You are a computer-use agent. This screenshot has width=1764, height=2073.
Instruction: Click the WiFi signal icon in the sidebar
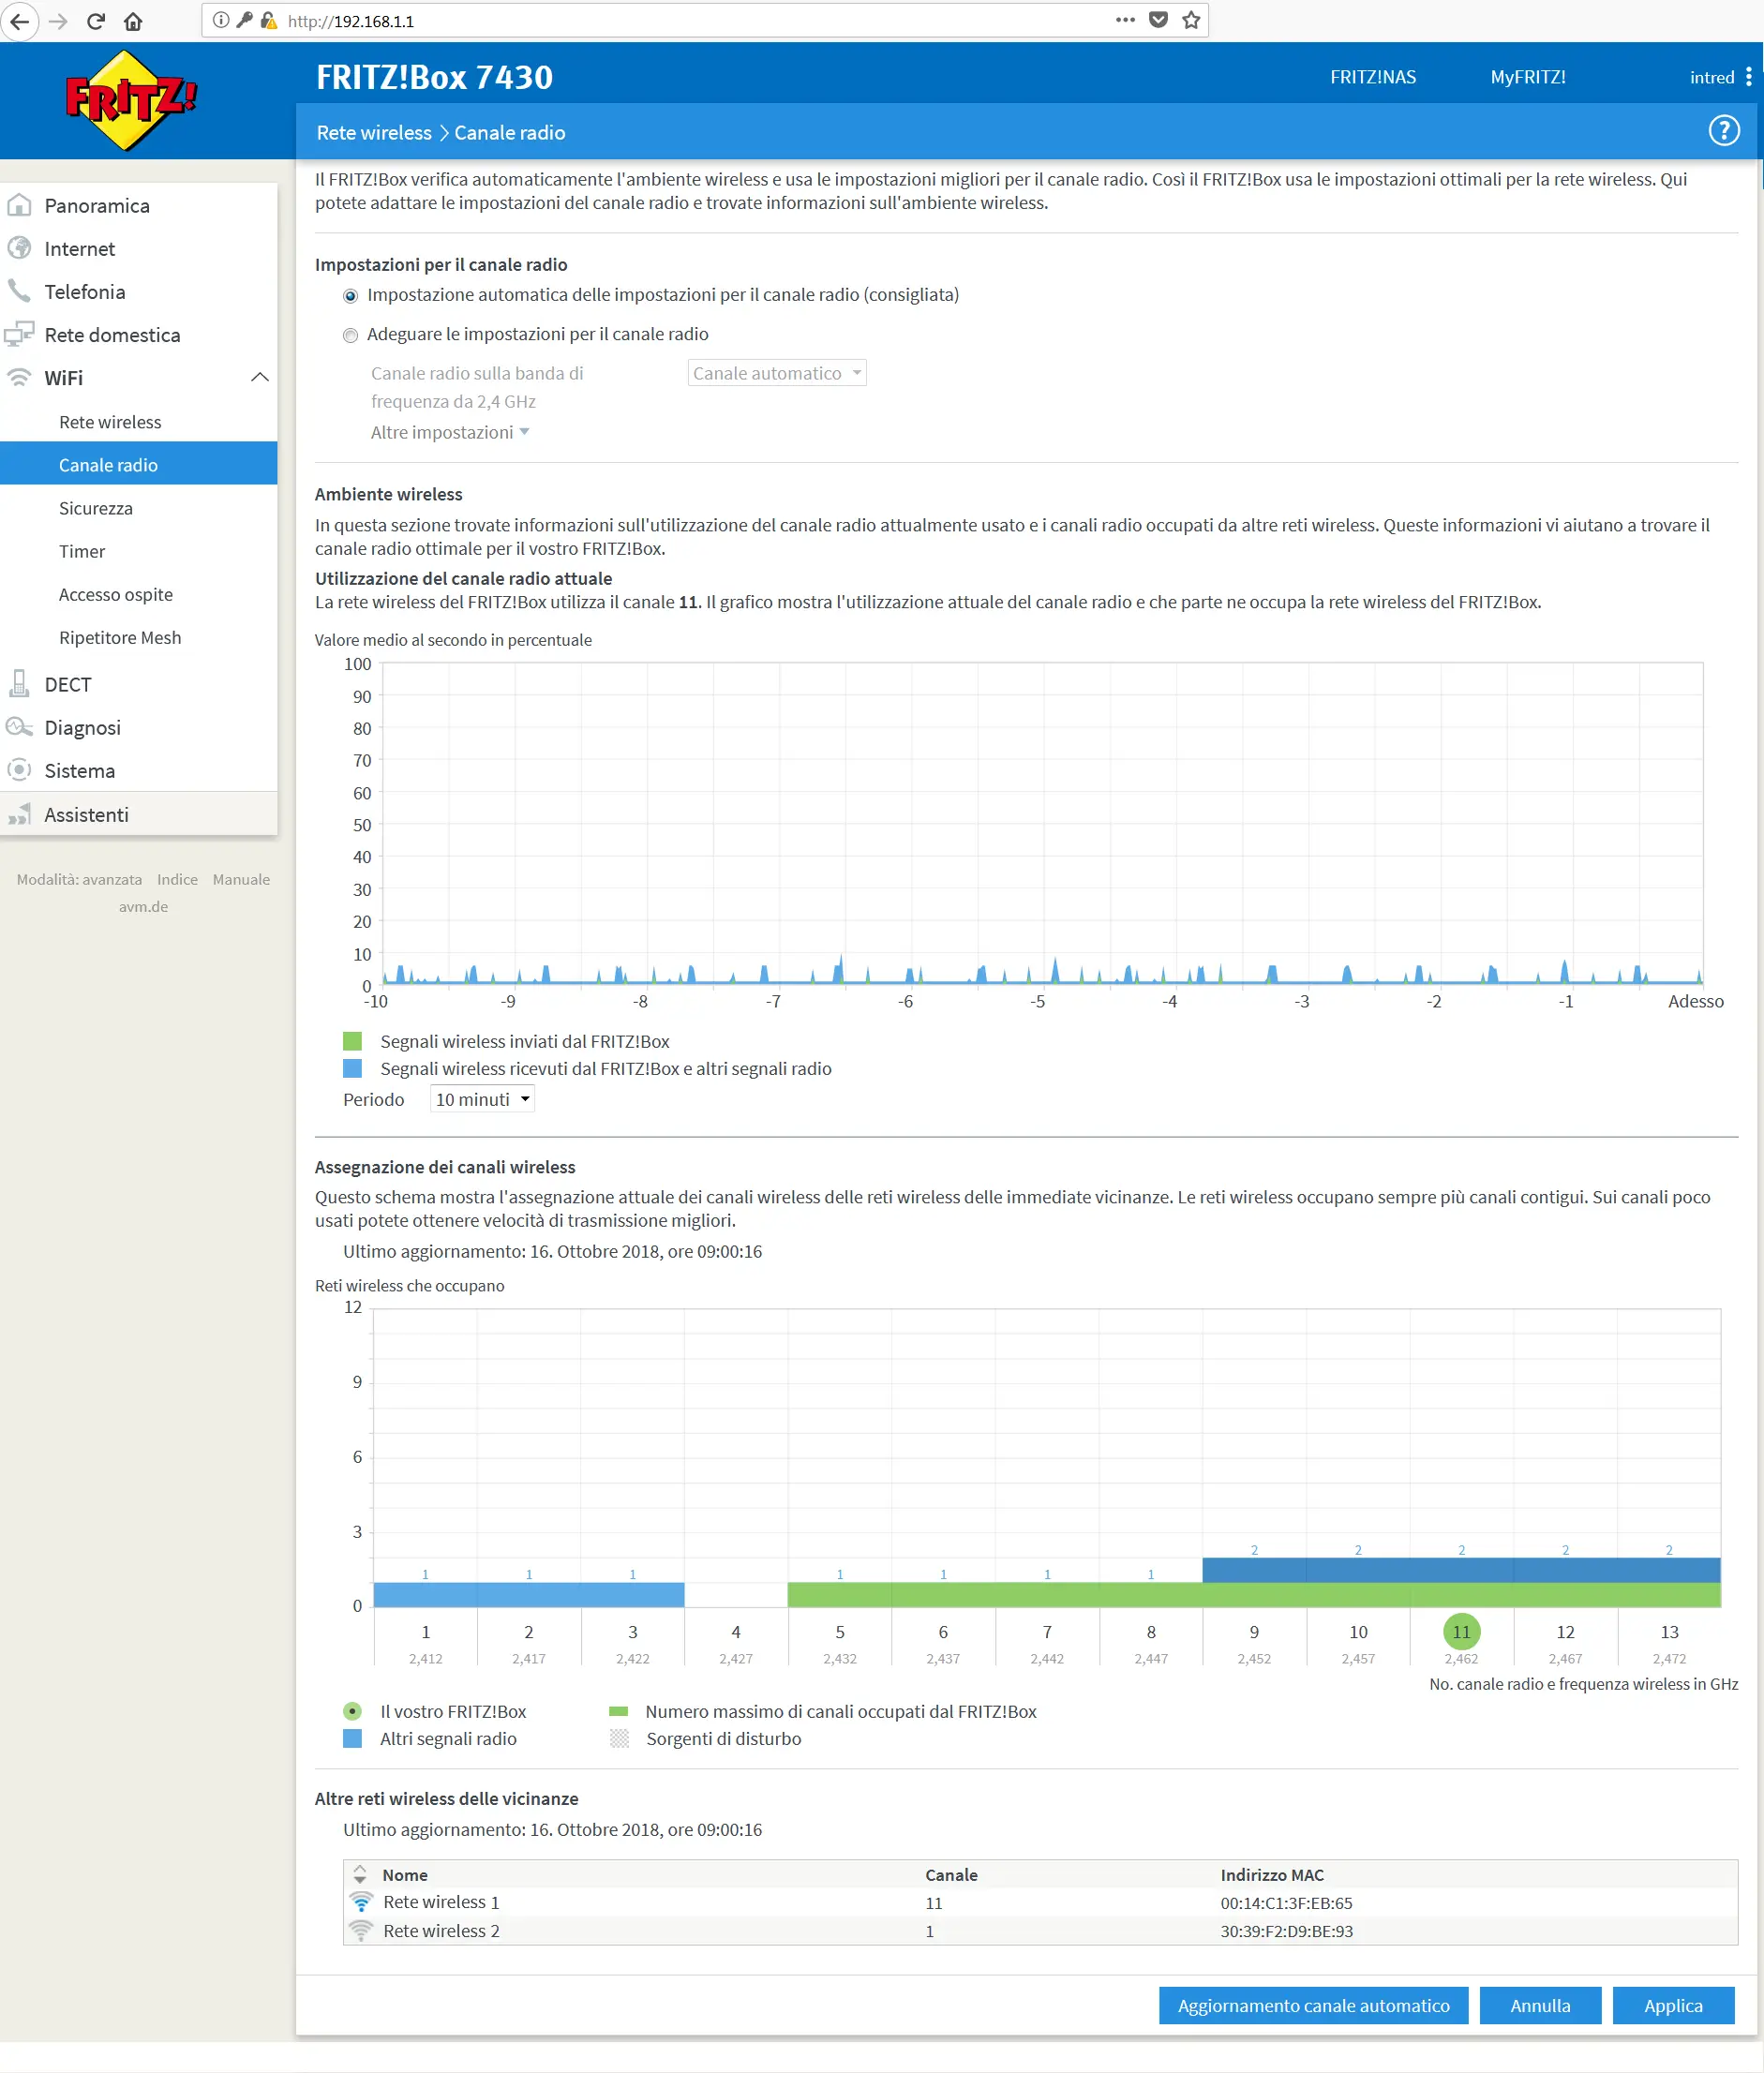pos(19,377)
